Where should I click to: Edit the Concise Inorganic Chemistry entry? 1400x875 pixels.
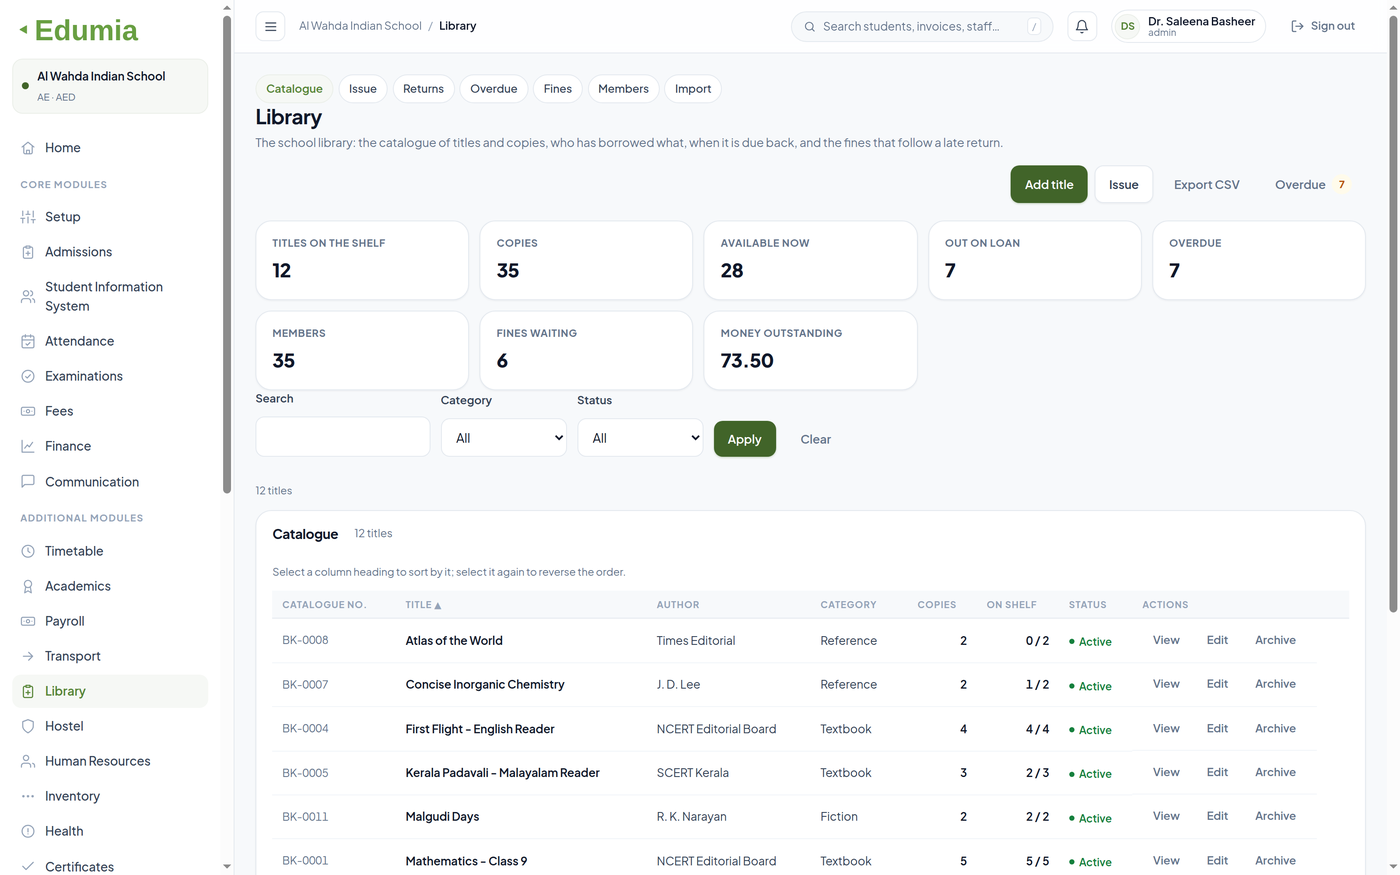pyautogui.click(x=1217, y=684)
